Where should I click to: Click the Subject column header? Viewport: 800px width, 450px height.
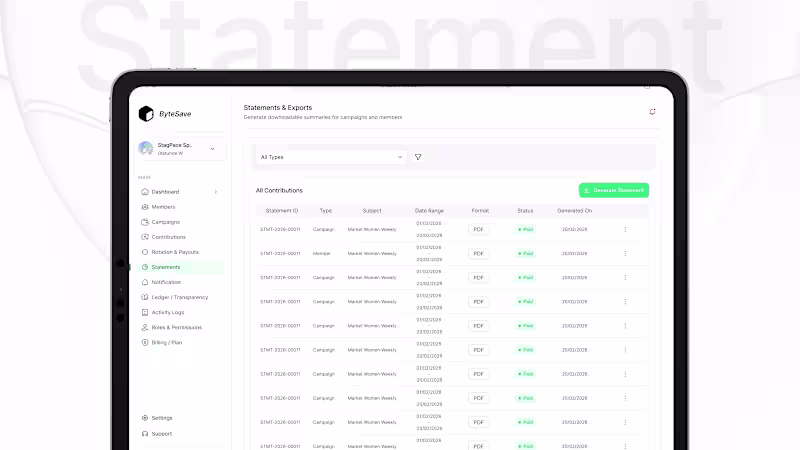[372, 211]
